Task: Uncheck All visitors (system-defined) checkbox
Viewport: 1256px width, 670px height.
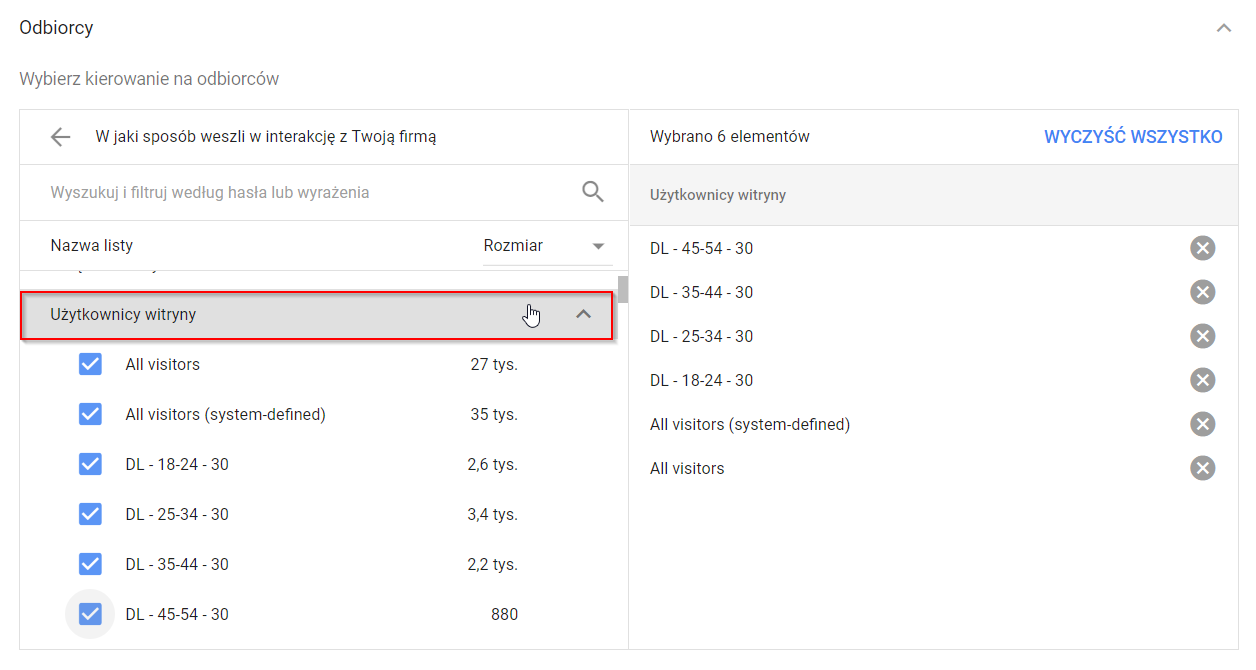Action: point(90,414)
